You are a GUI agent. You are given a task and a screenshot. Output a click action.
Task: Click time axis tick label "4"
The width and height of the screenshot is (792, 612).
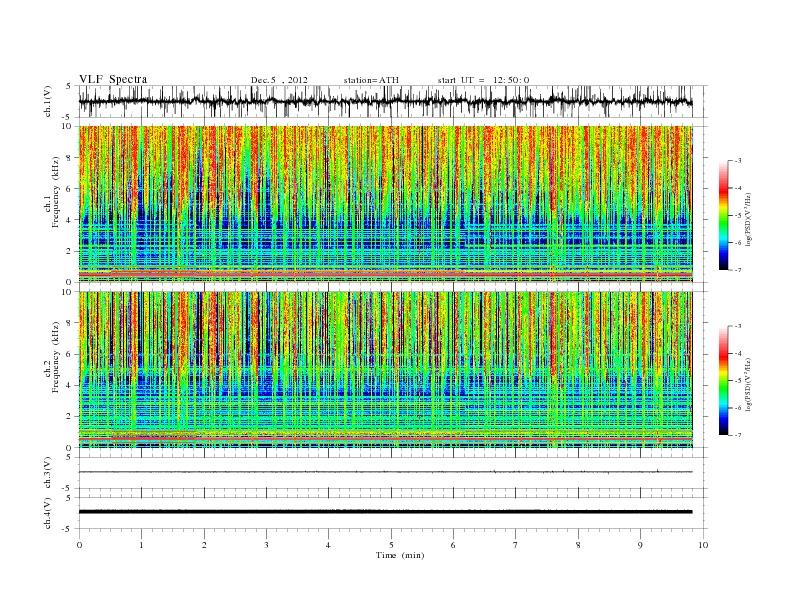coord(329,545)
